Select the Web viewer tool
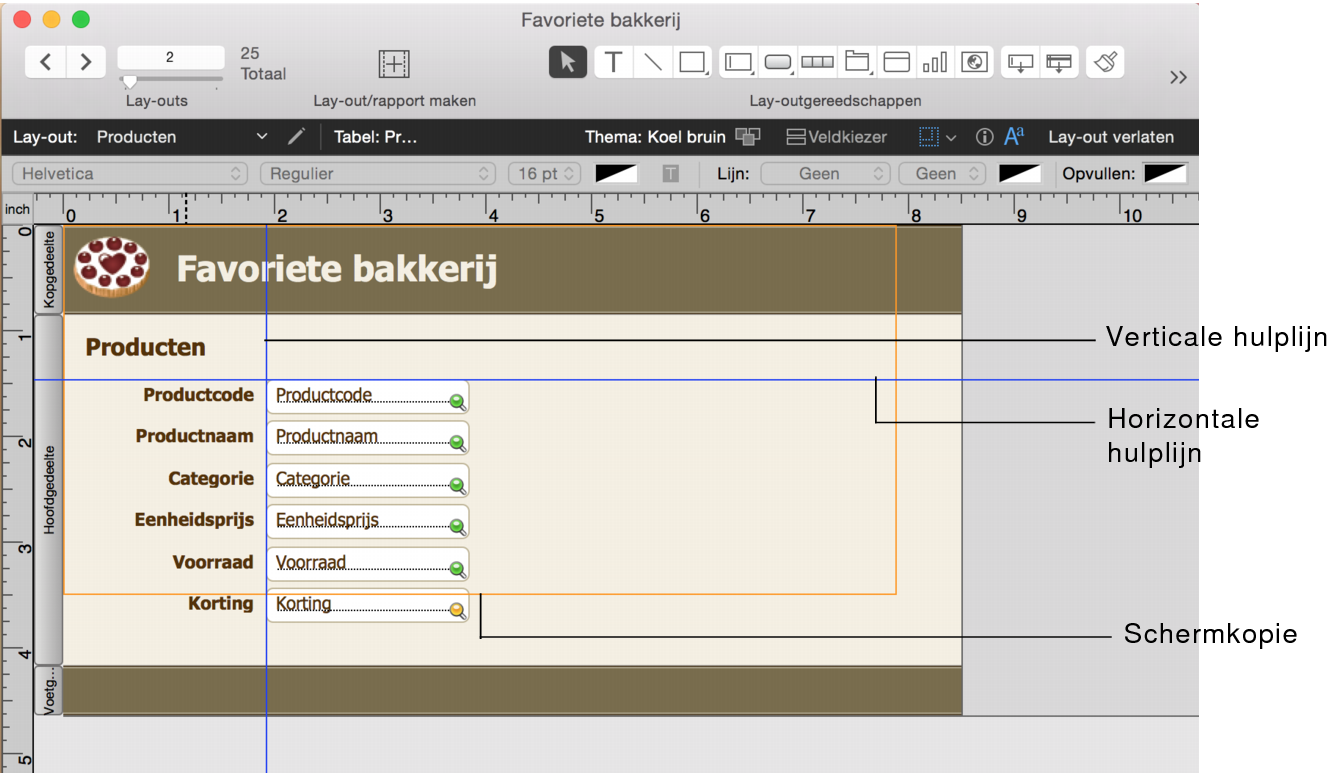Image resolution: width=1340 pixels, height=780 pixels. coord(974,62)
